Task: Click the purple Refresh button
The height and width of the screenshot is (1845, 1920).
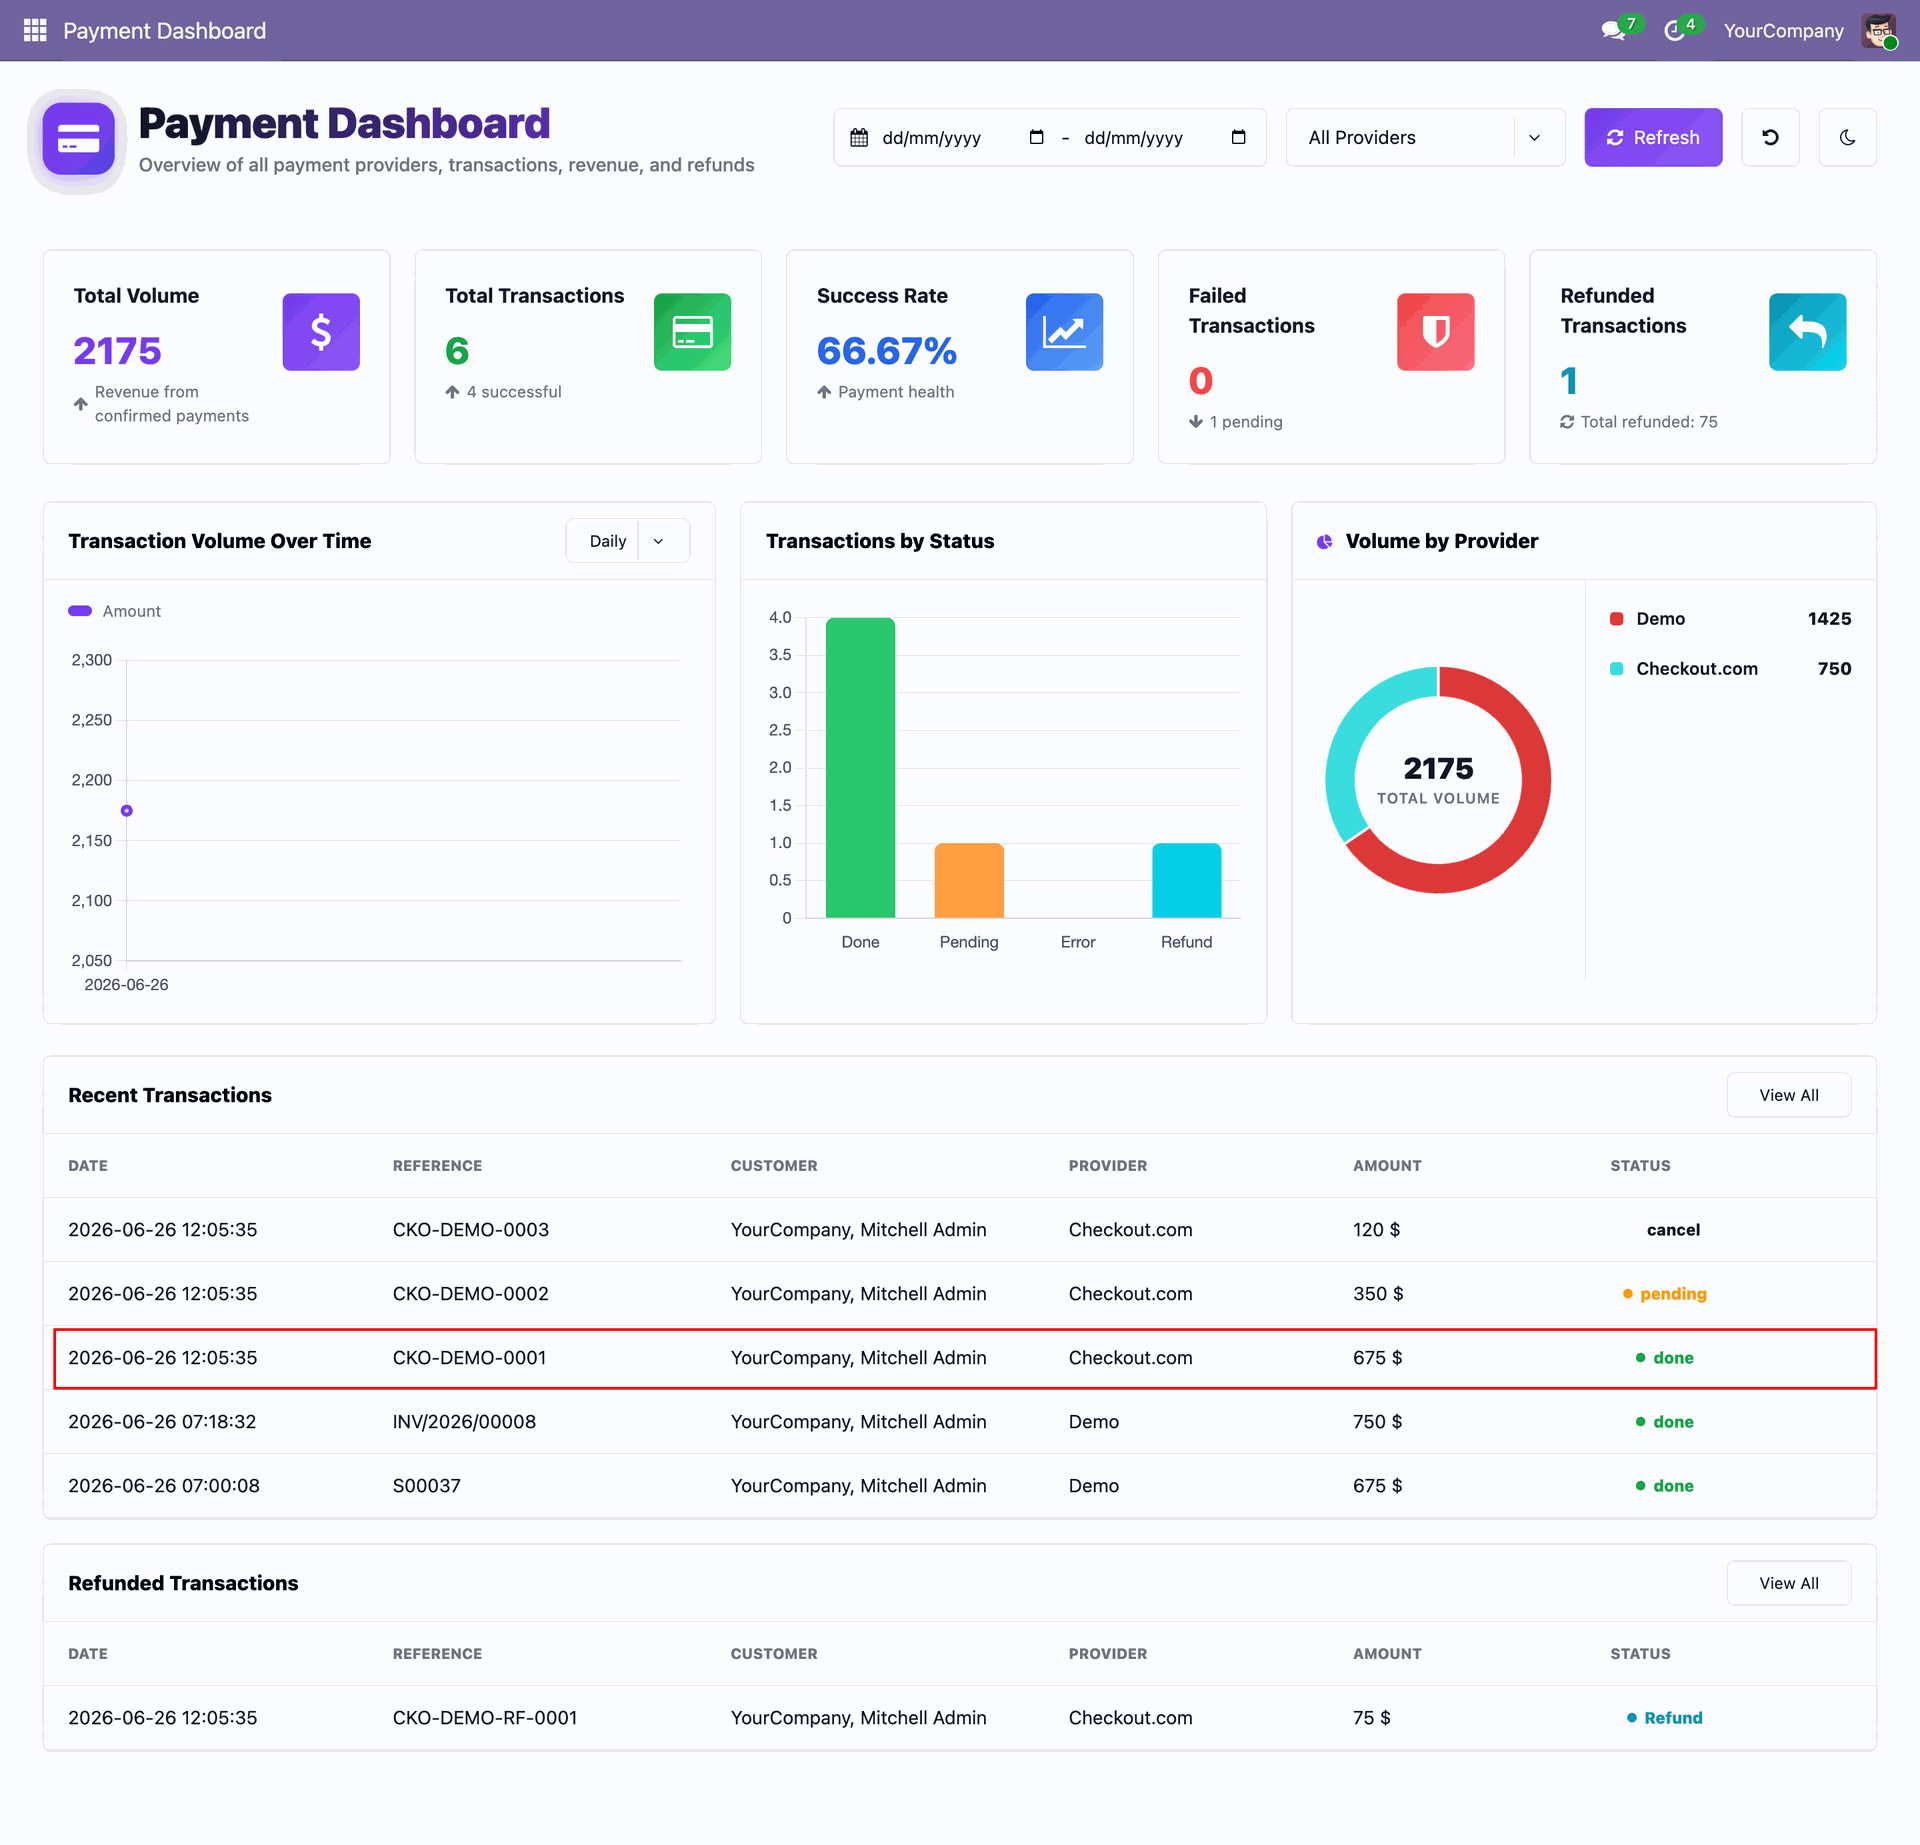Action: (x=1653, y=137)
